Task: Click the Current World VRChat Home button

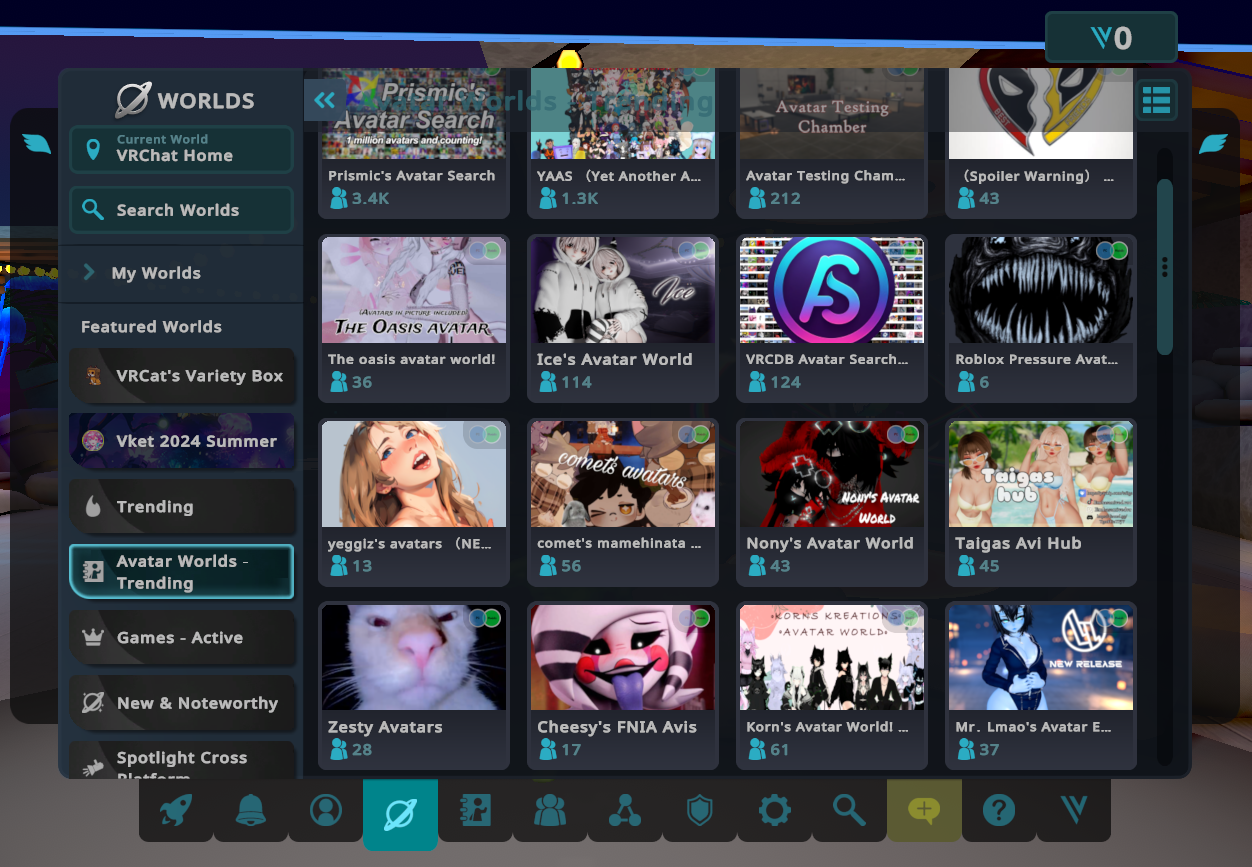Action: click(181, 149)
